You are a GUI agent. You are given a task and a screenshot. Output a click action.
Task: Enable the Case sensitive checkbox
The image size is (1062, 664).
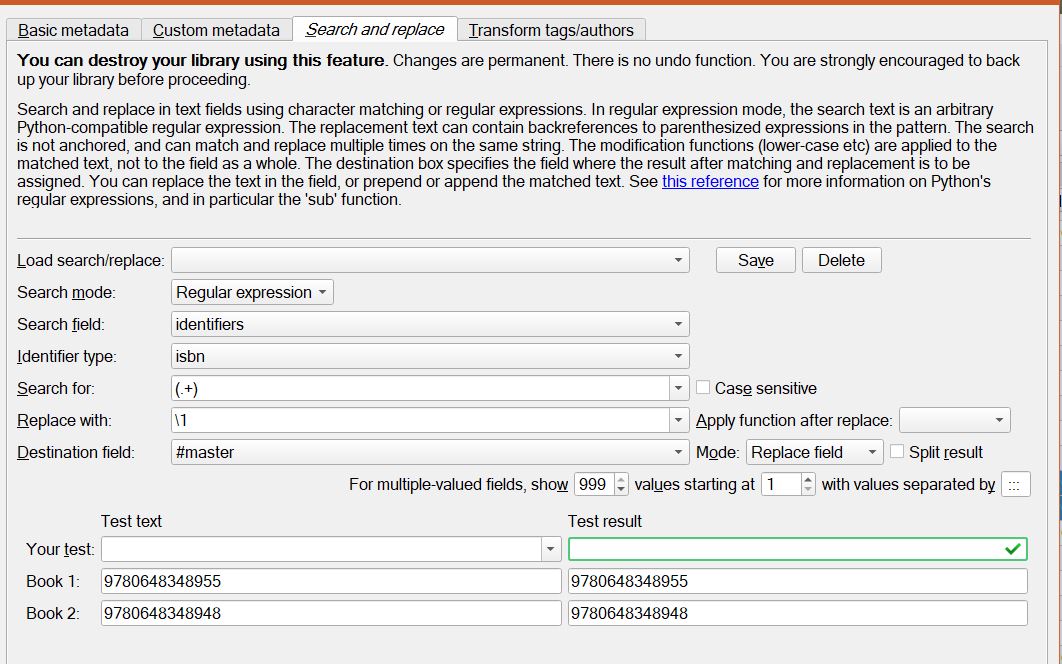[x=703, y=388]
